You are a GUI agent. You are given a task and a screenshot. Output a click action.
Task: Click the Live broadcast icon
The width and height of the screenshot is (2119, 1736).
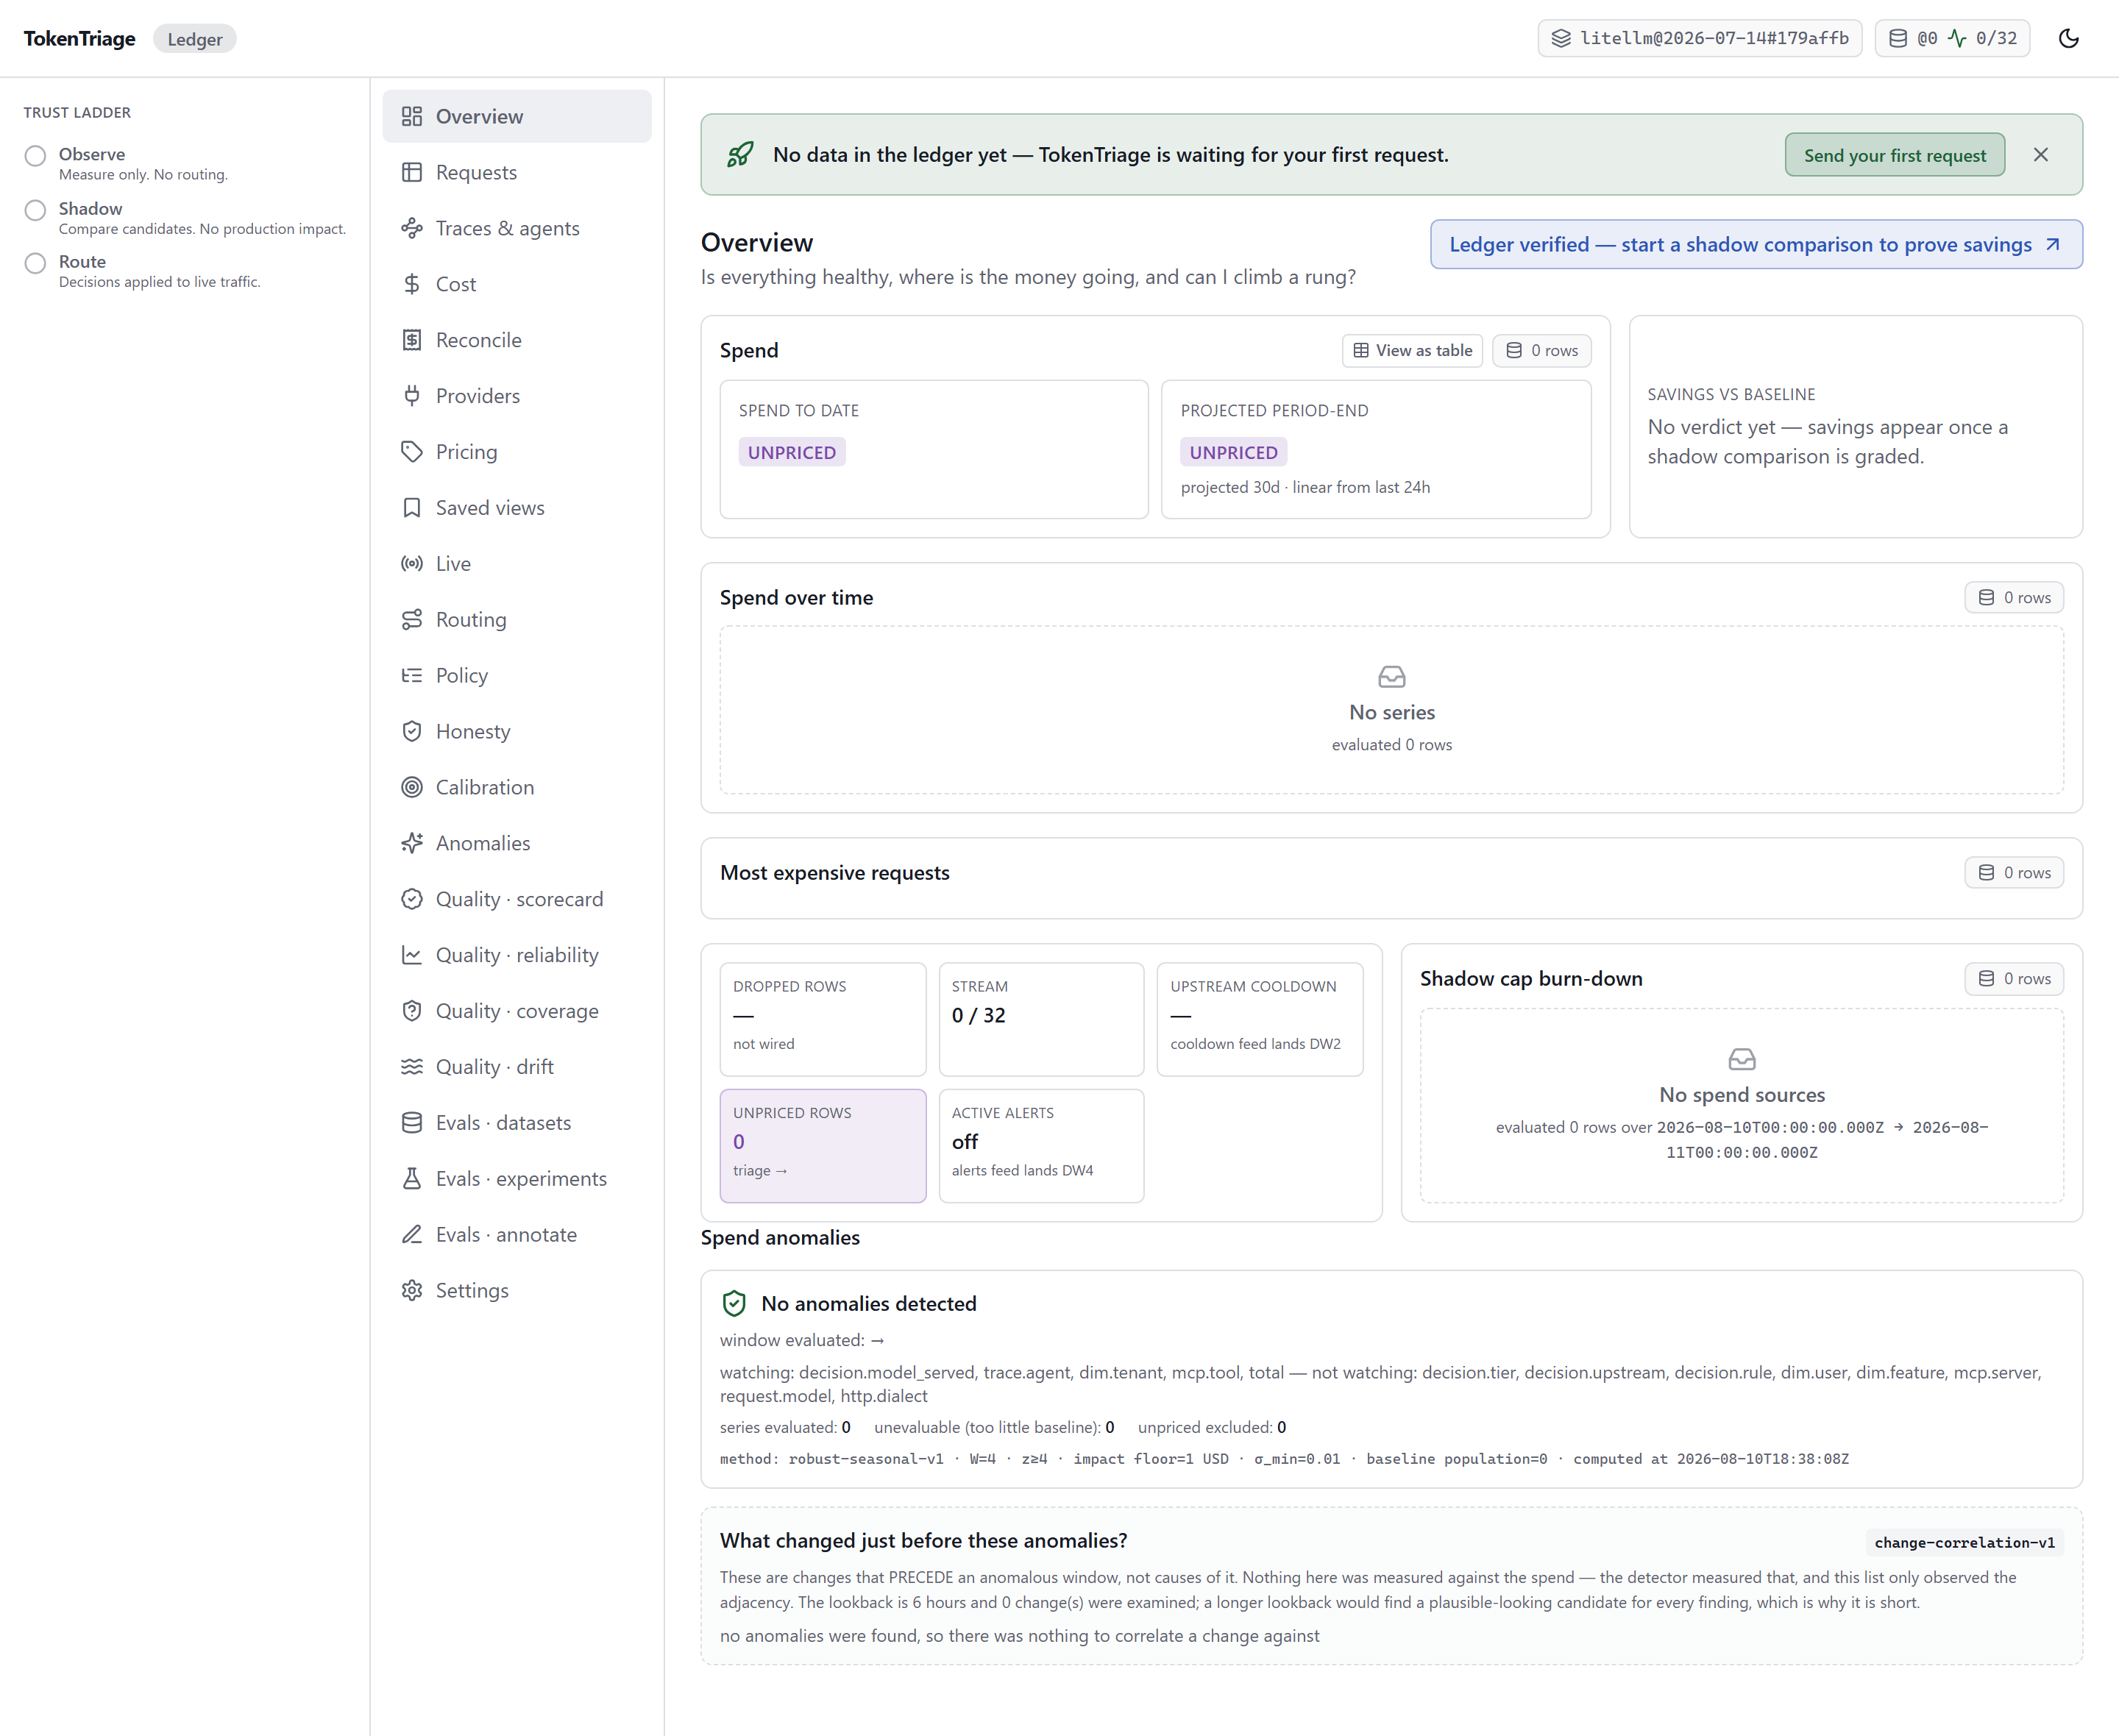pos(412,564)
